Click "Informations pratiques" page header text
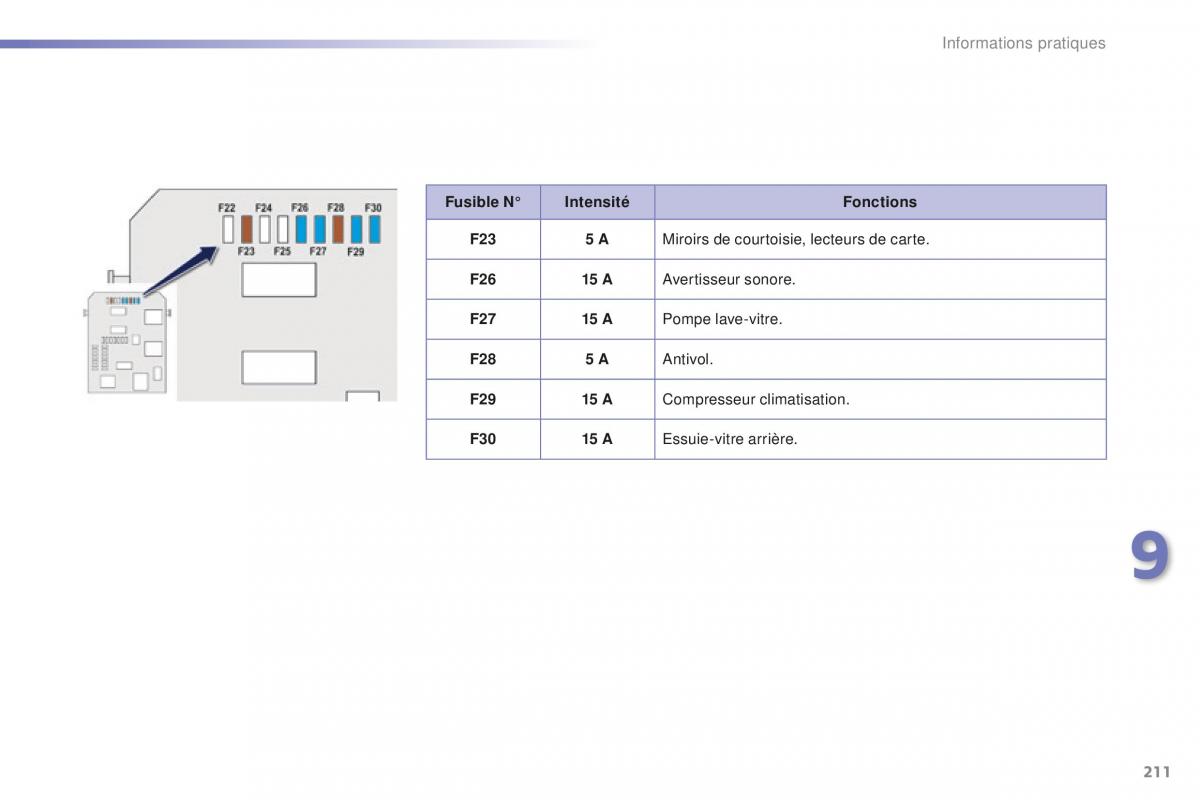 tap(1023, 43)
